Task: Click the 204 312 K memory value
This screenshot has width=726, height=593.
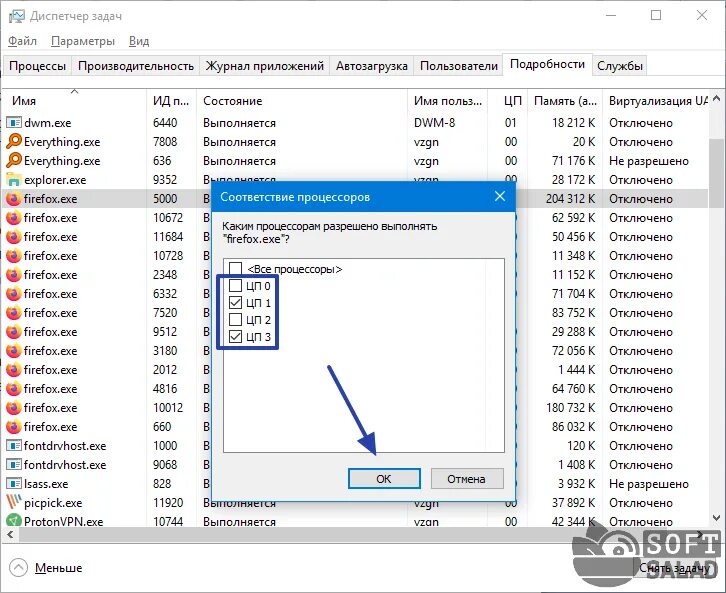Action: click(570, 199)
